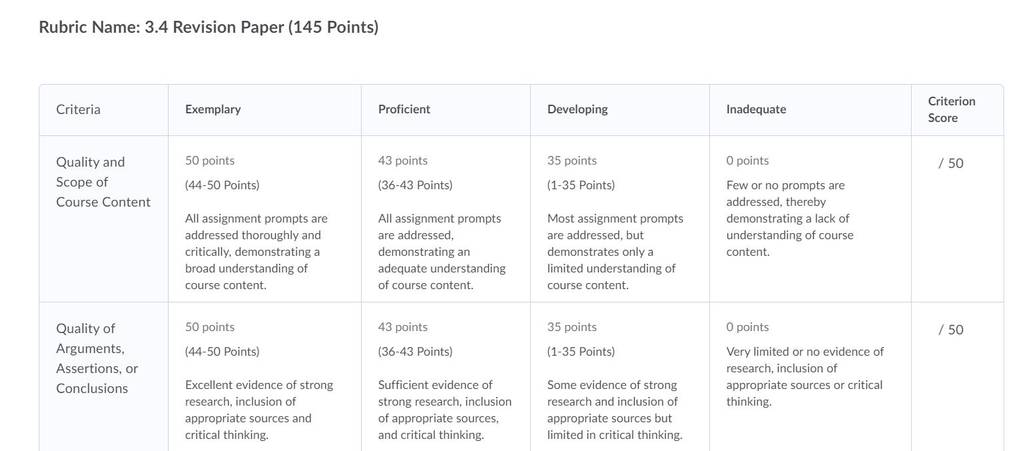The width and height of the screenshot is (1024, 451).
Task: Select Developing 35 points for Course Content
Action: (x=620, y=219)
